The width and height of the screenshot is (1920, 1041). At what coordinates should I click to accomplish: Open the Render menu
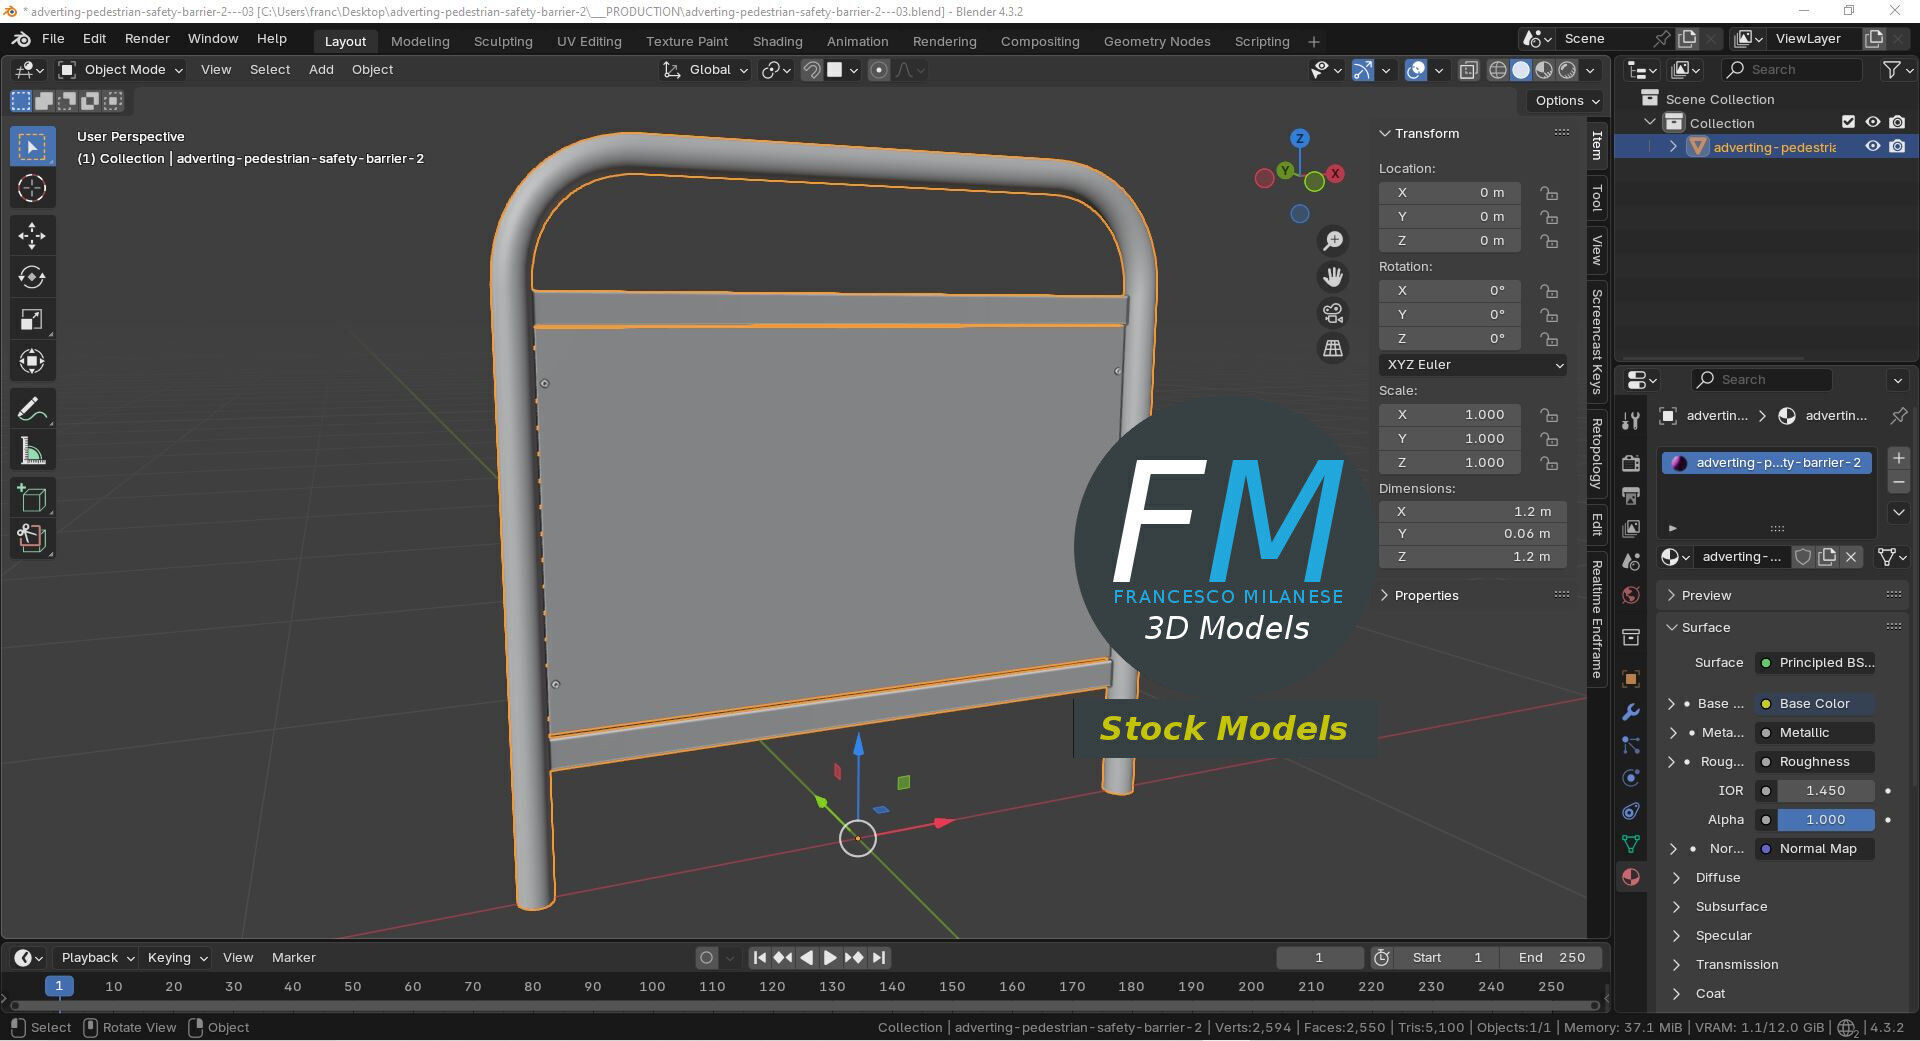pos(147,39)
